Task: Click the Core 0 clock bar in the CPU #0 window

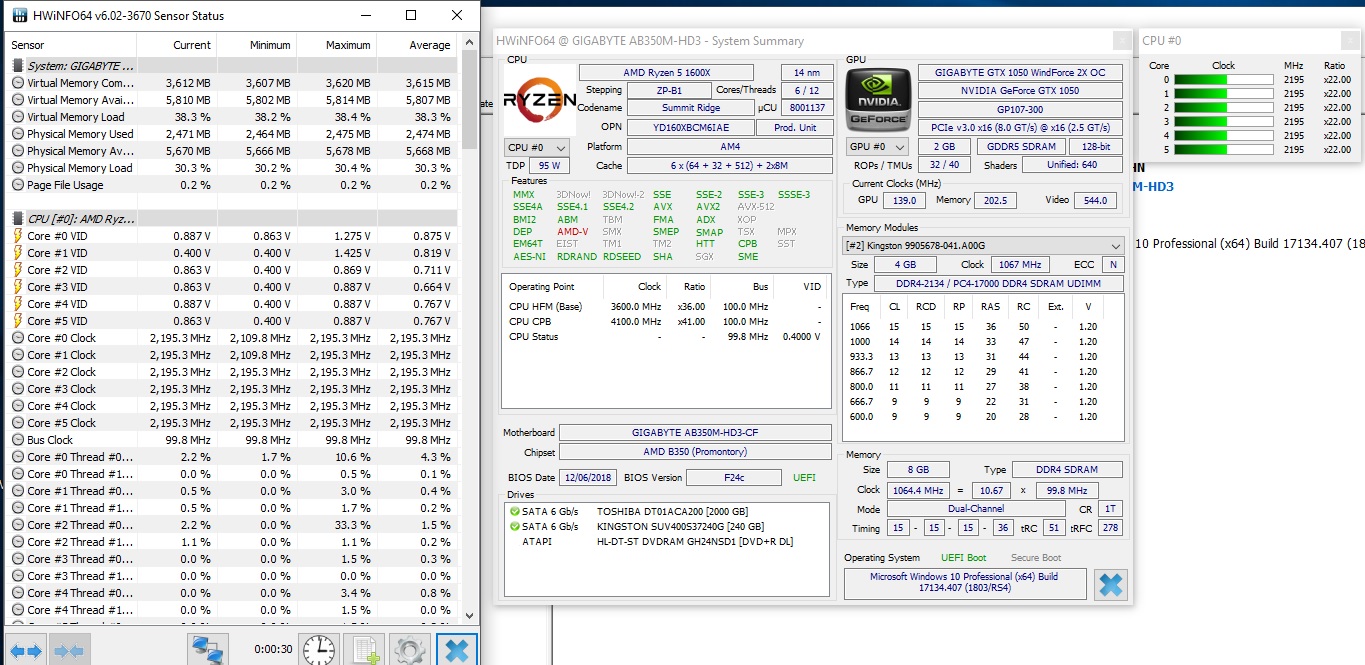Action: pyautogui.click(x=1223, y=80)
